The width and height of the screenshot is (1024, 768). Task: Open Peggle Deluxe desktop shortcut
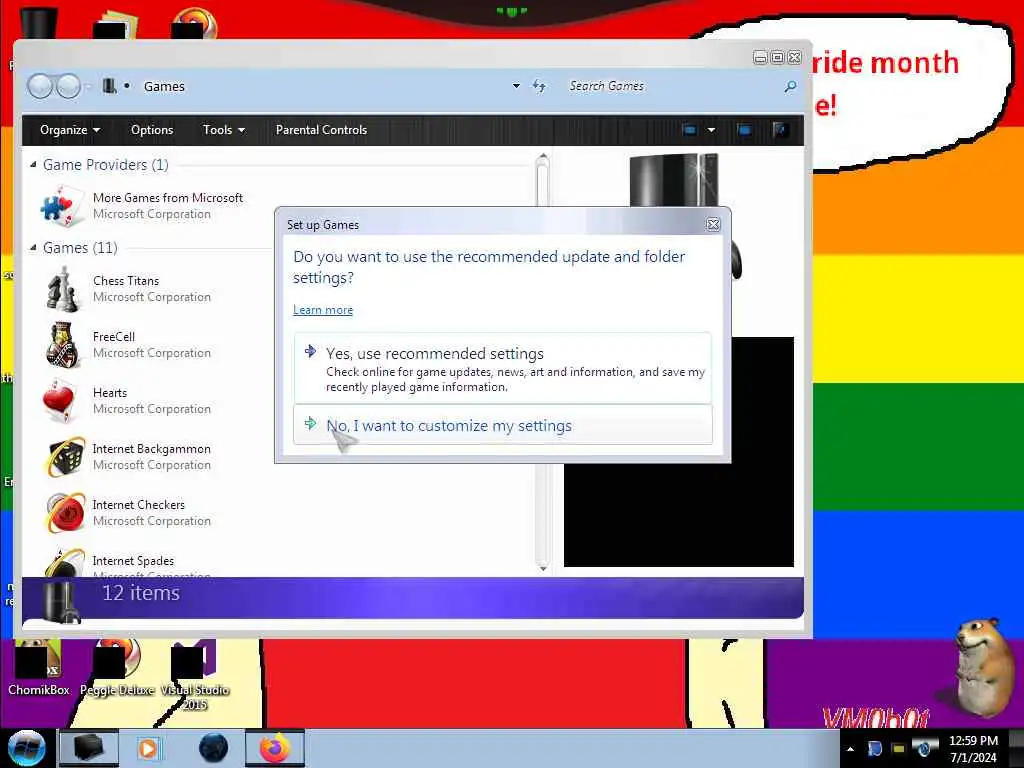118,668
